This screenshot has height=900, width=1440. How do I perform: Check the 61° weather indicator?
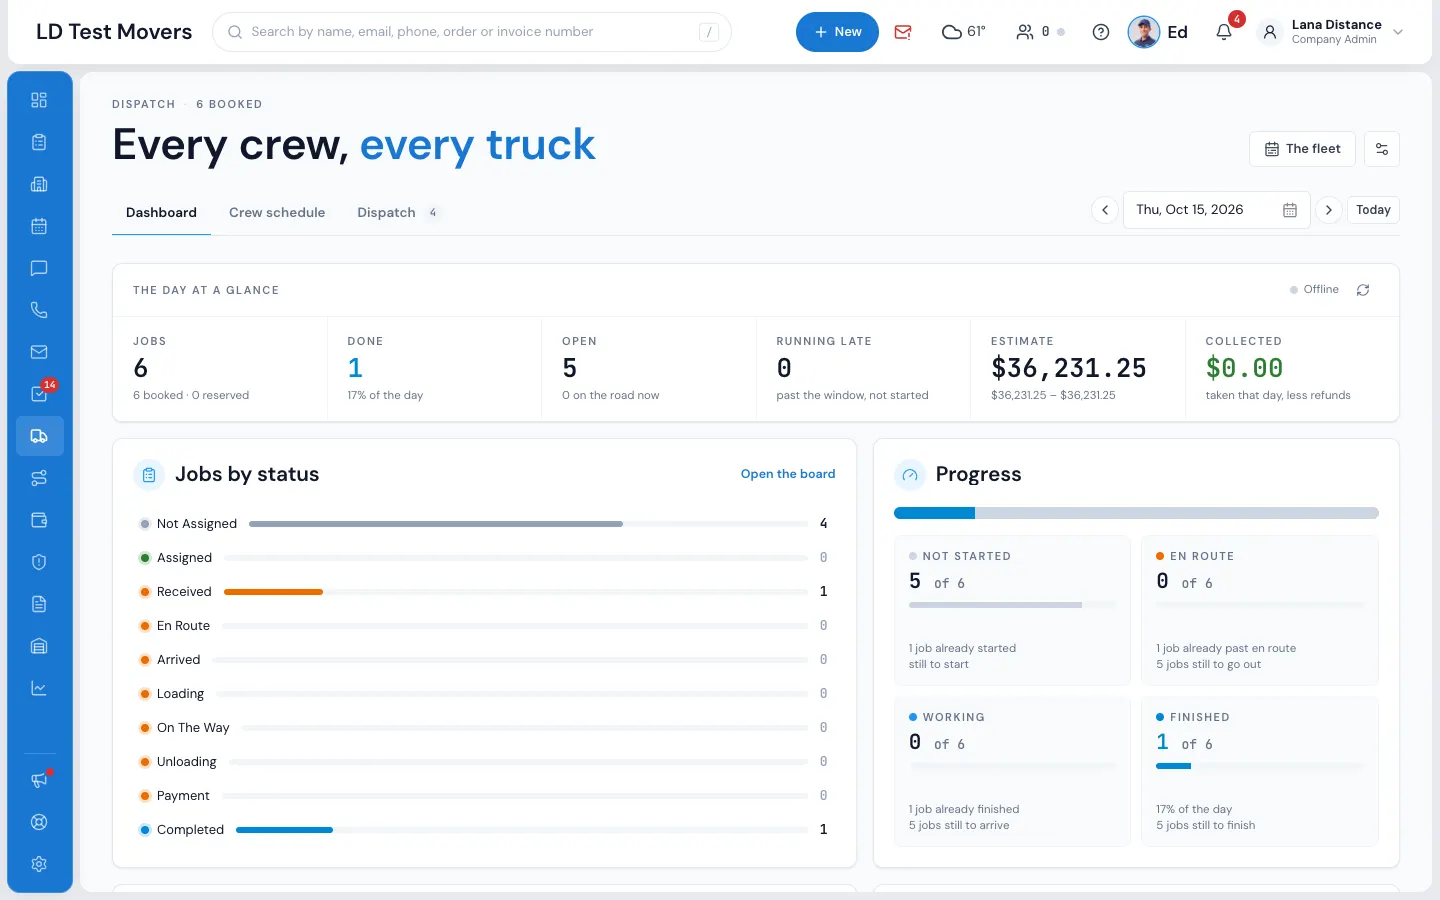click(964, 32)
